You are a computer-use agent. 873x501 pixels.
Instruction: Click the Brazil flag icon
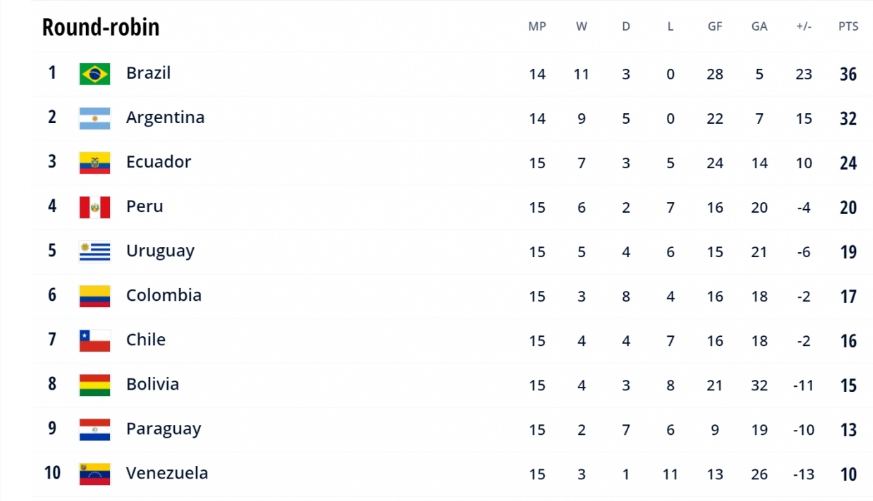click(x=95, y=73)
